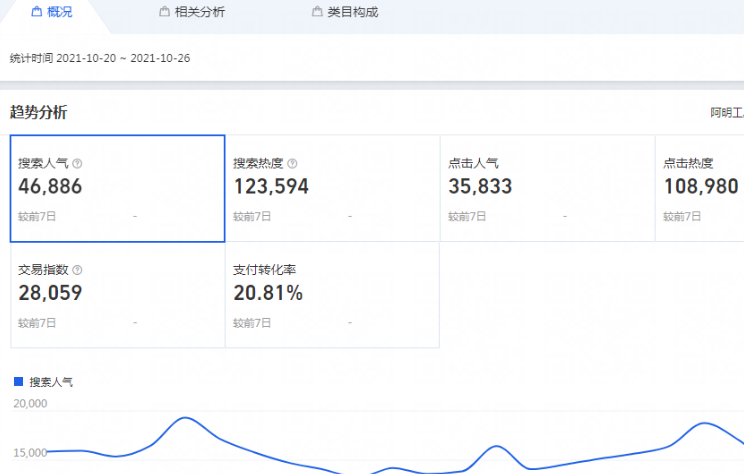The image size is (744, 474).
Task: Click the value 46,886
Action: [50, 186]
